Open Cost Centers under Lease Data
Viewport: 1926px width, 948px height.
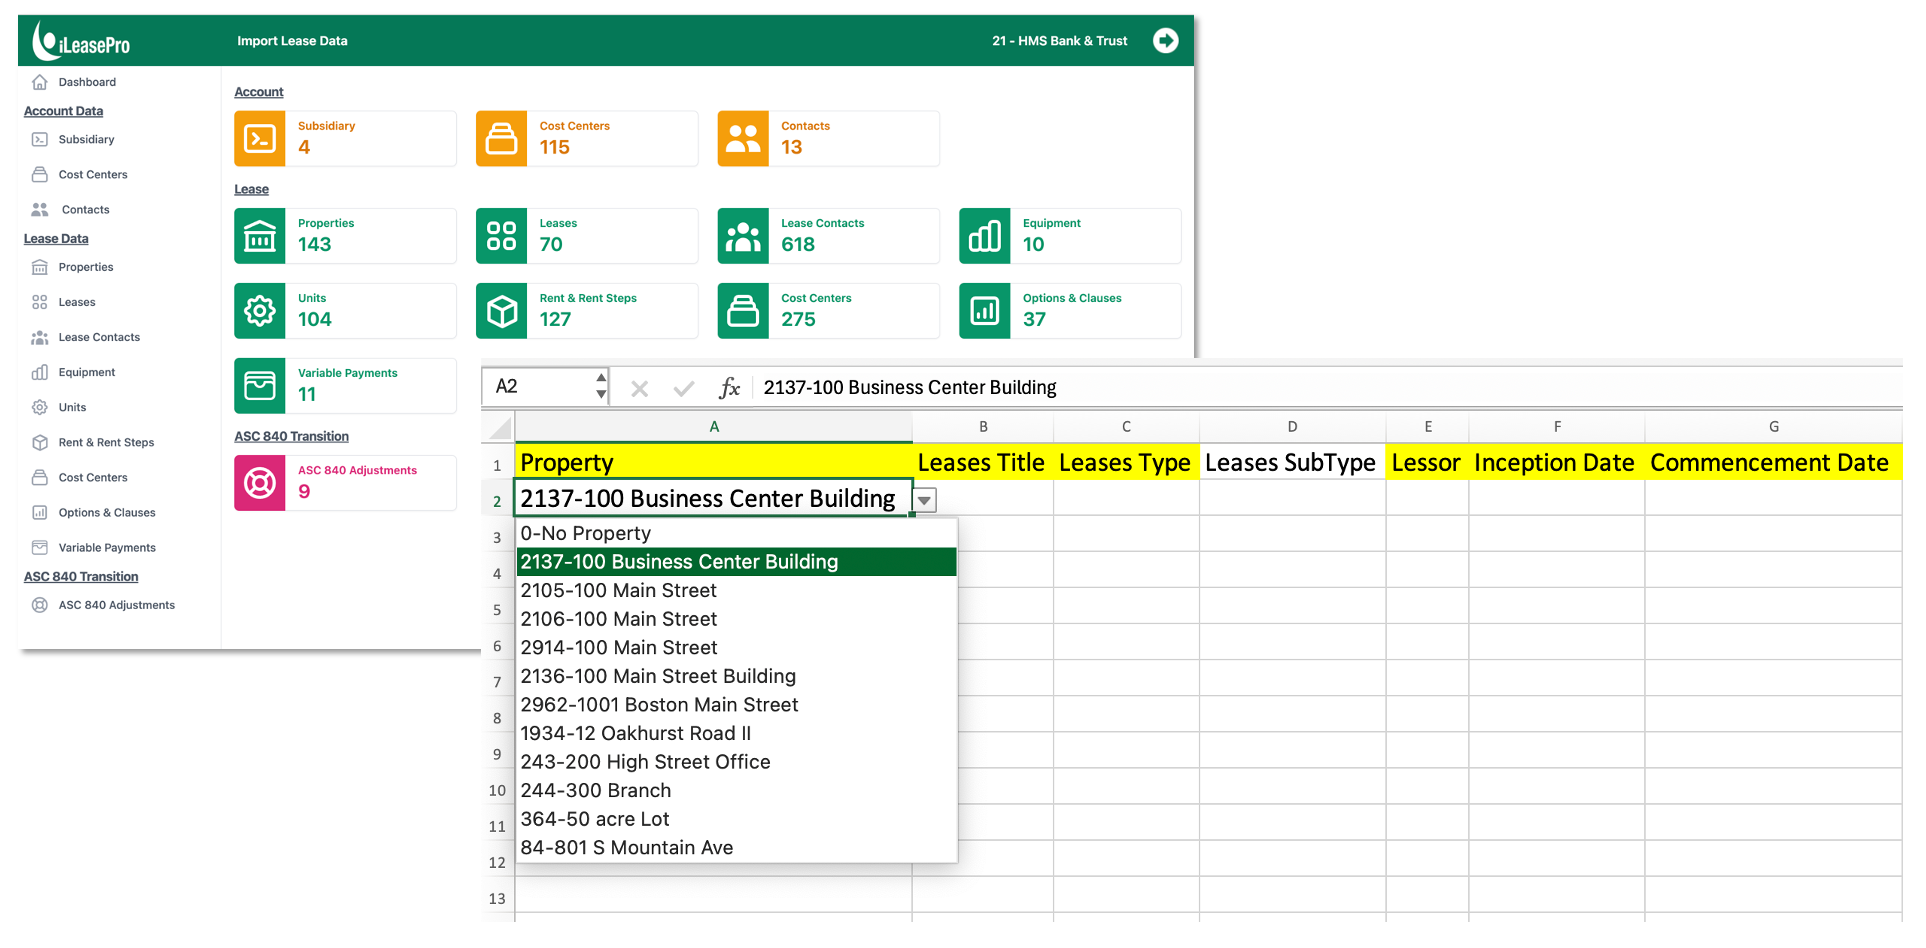93,477
